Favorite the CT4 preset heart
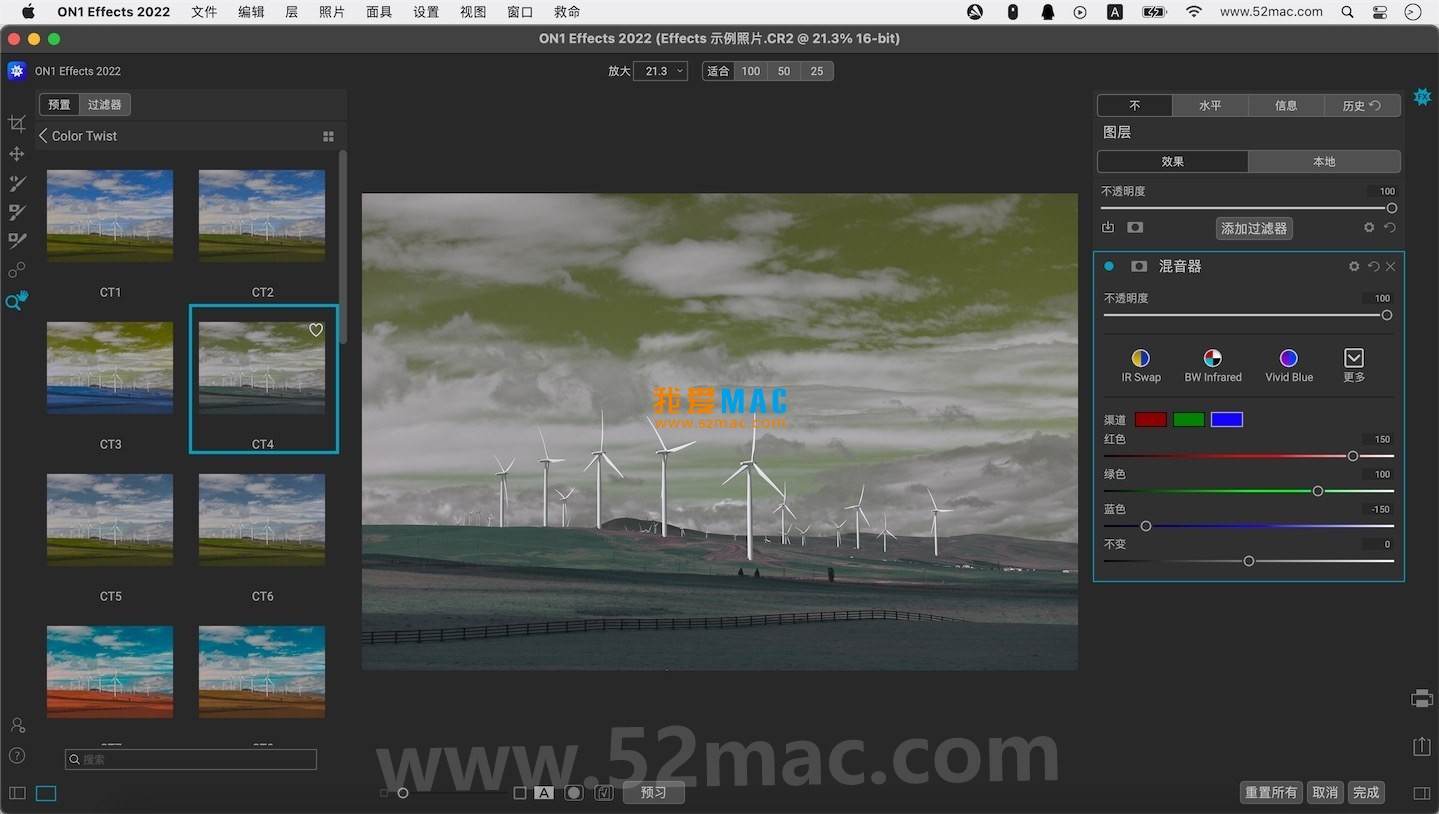Viewport: 1439px width, 814px height. coord(316,330)
